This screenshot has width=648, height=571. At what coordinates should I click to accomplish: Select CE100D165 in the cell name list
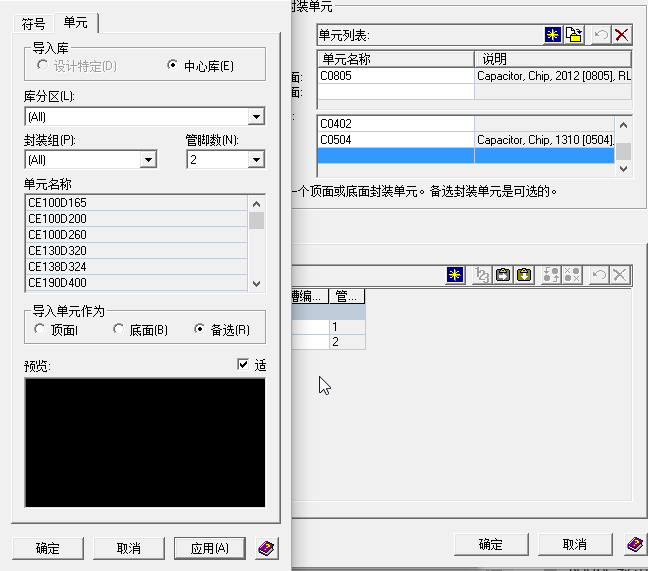[137, 203]
